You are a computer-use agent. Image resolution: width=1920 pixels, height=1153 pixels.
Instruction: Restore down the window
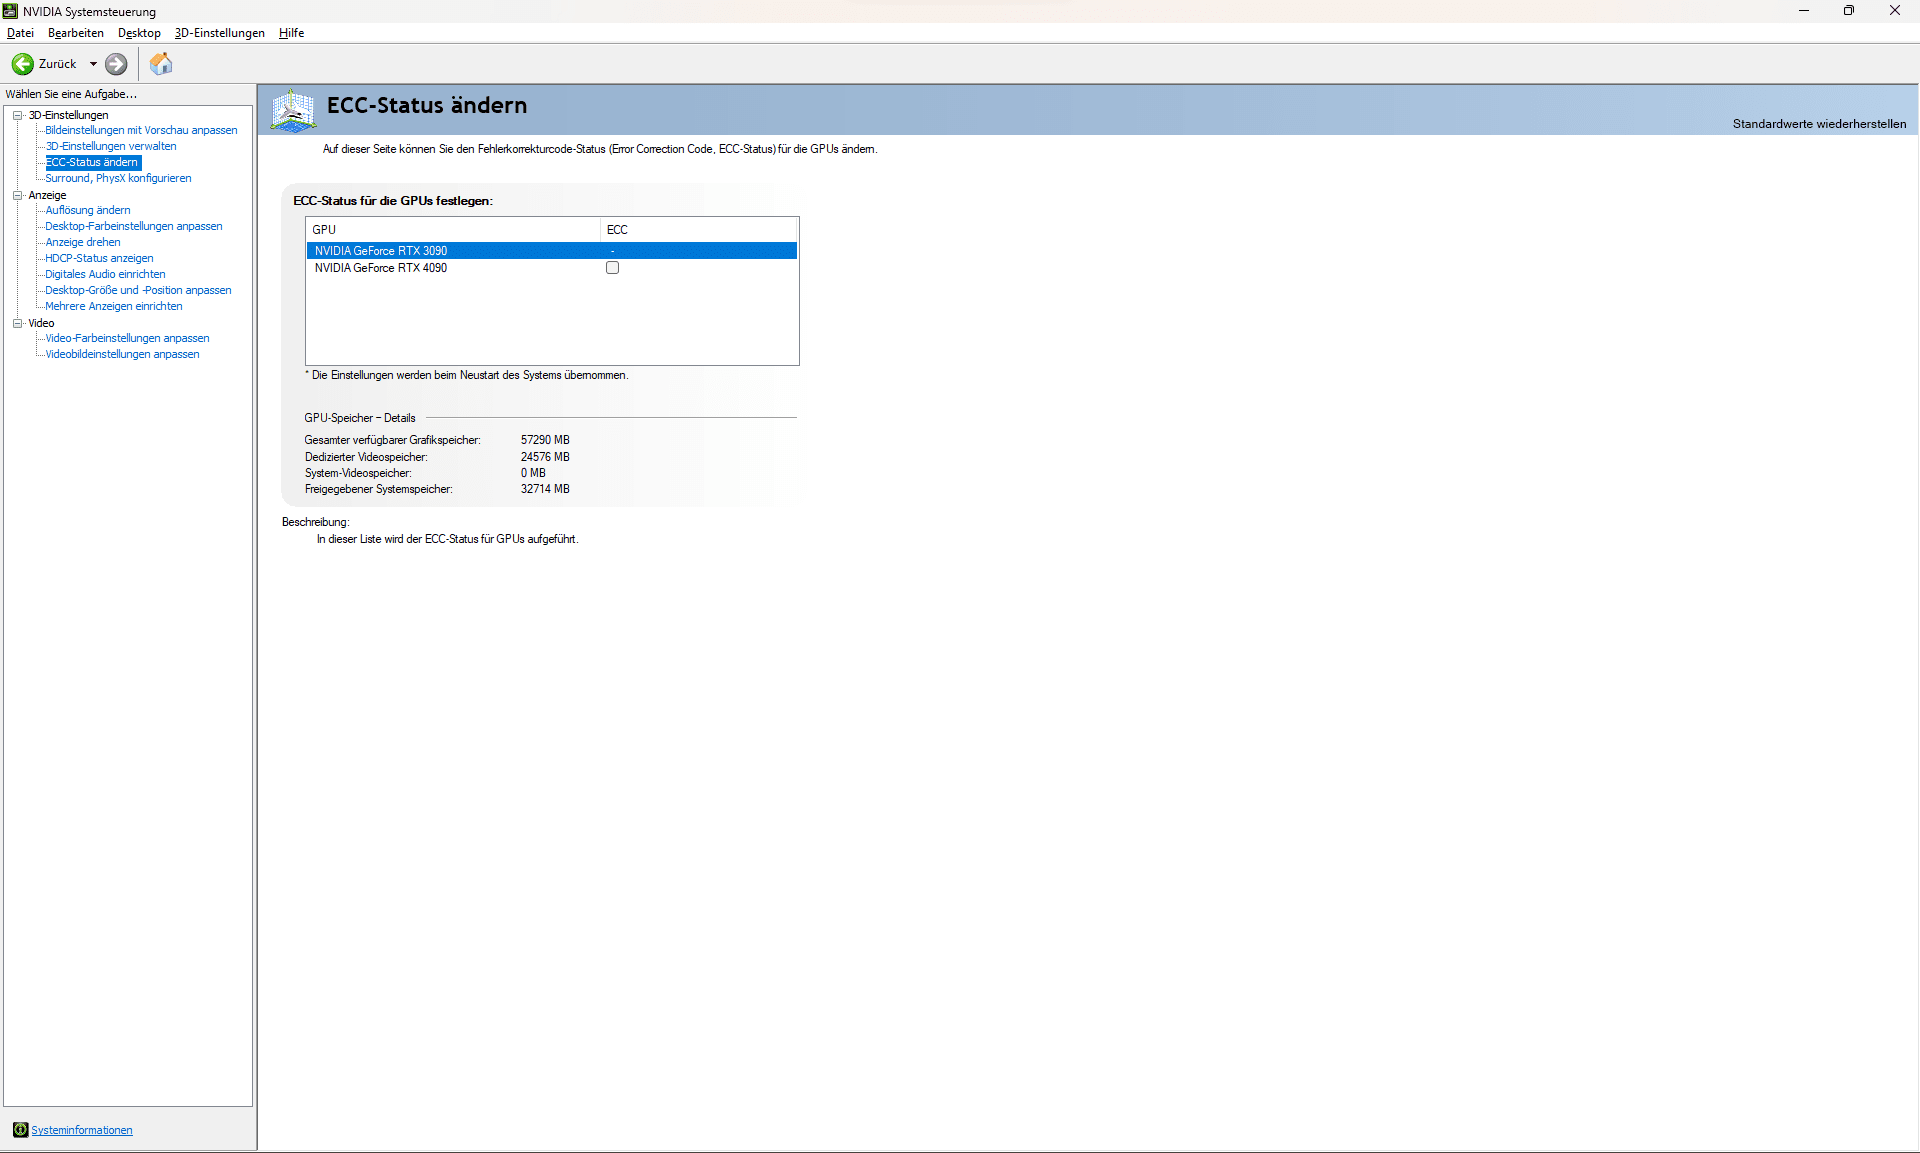[x=1849, y=11]
